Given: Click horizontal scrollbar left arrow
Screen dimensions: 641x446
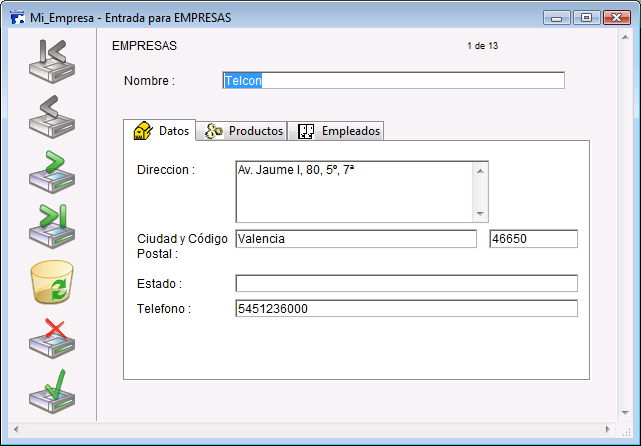Looking at the screenshot, I should coord(16,429).
